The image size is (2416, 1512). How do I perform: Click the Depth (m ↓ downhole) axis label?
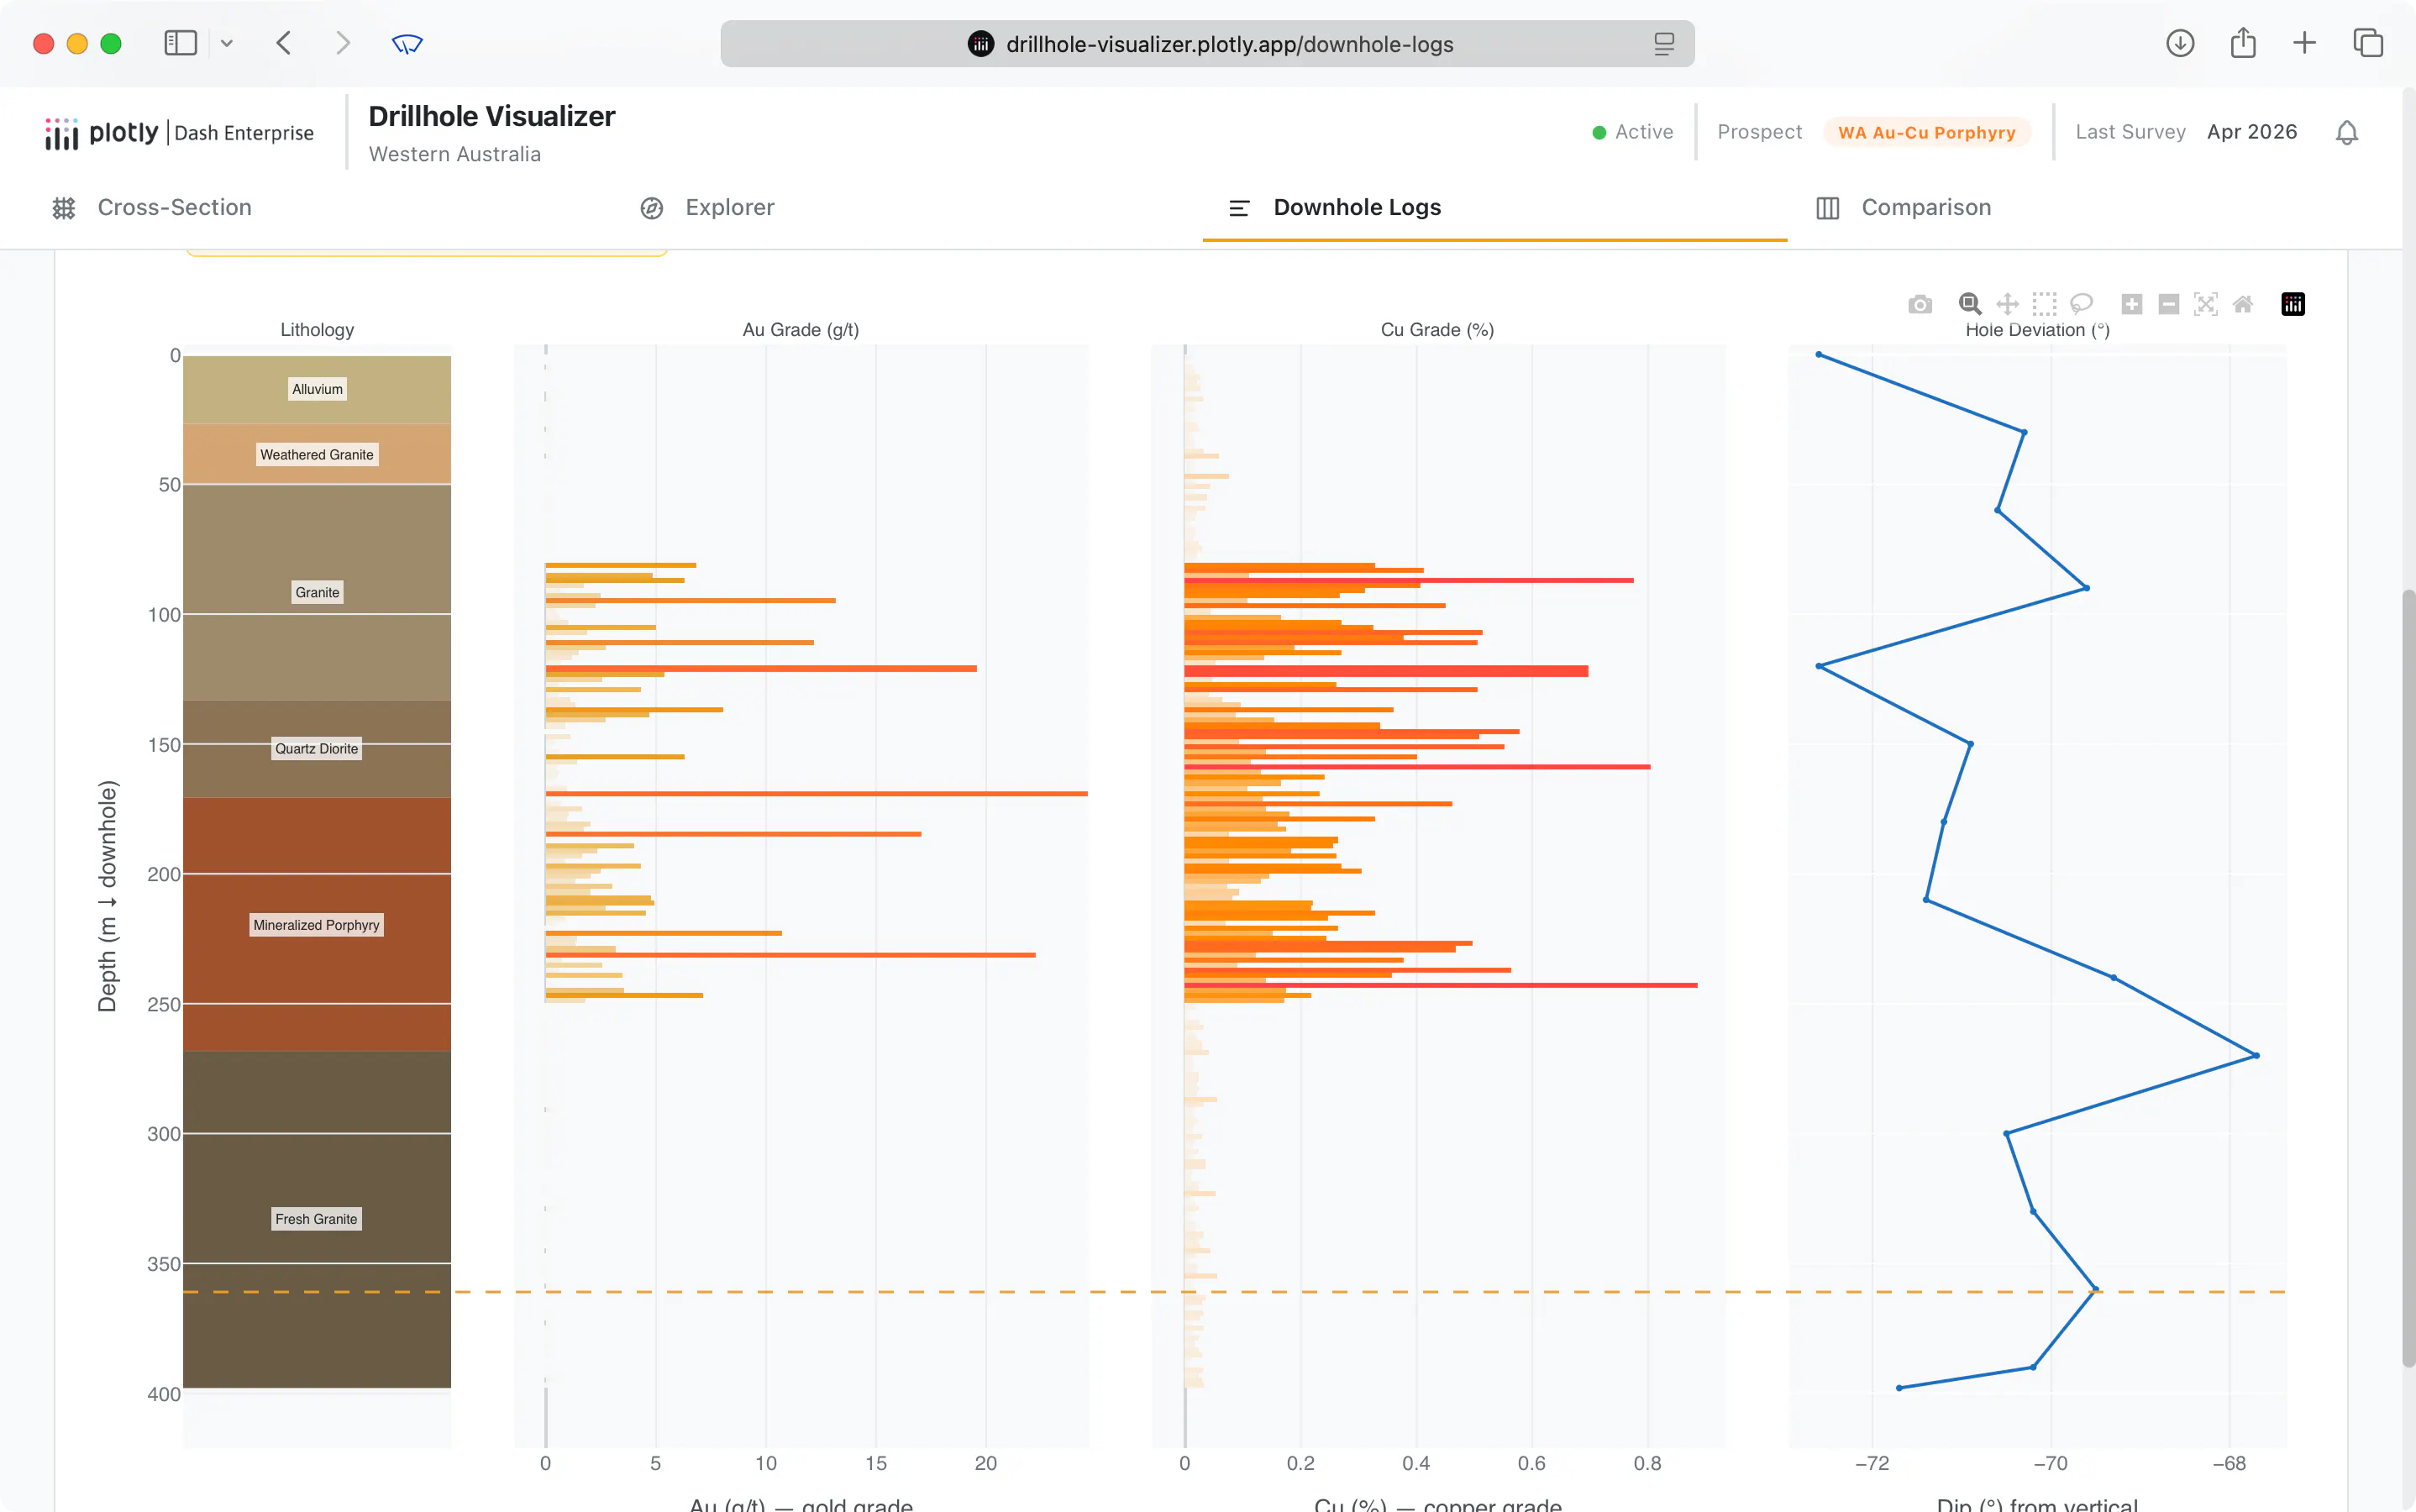(x=107, y=896)
